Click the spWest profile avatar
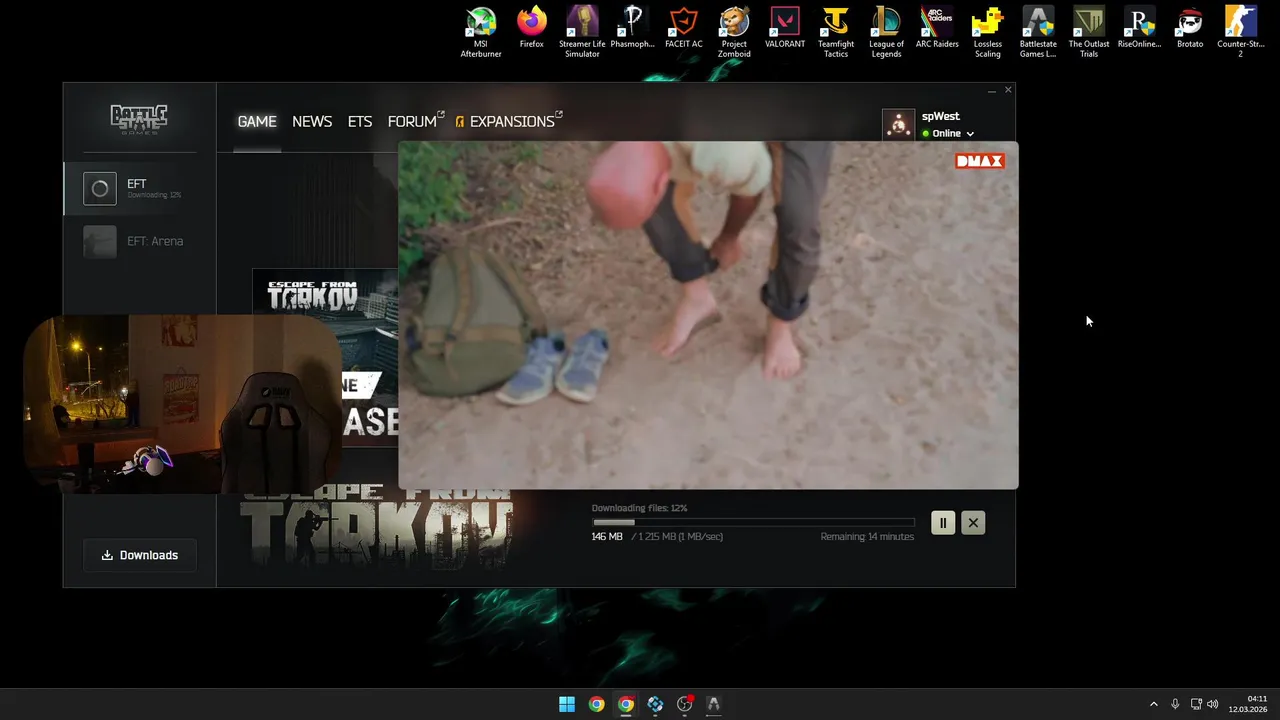1280x720 pixels. pyautogui.click(x=898, y=125)
